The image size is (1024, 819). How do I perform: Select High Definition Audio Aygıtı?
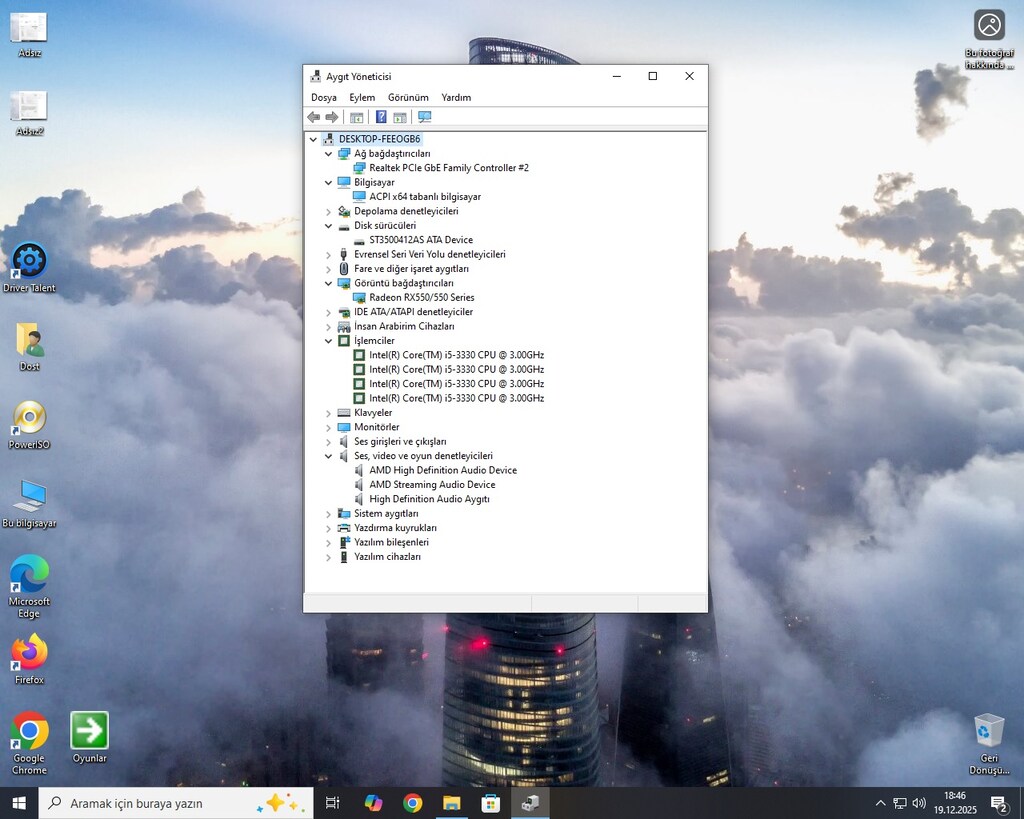tap(429, 499)
